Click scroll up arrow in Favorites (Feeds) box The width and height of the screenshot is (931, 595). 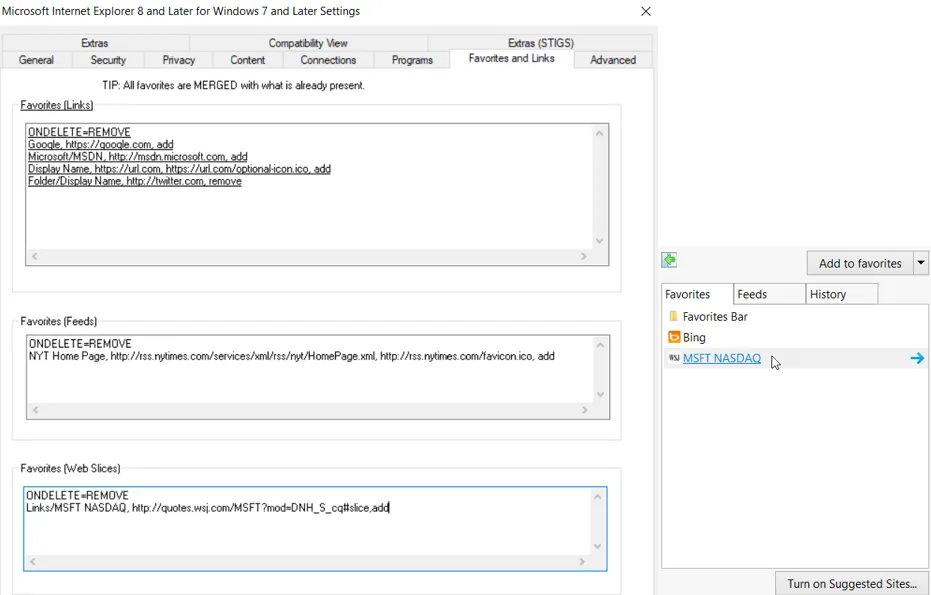(x=600, y=345)
